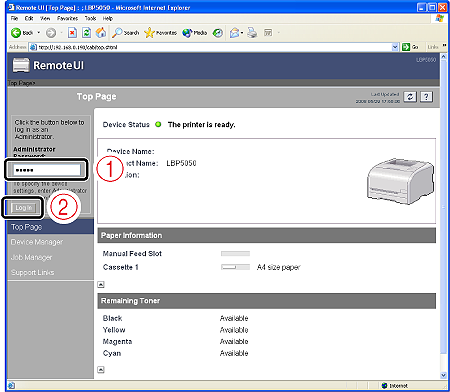Click Cassette 1 paper level bar
This screenshot has height=392, width=450.
235,267
